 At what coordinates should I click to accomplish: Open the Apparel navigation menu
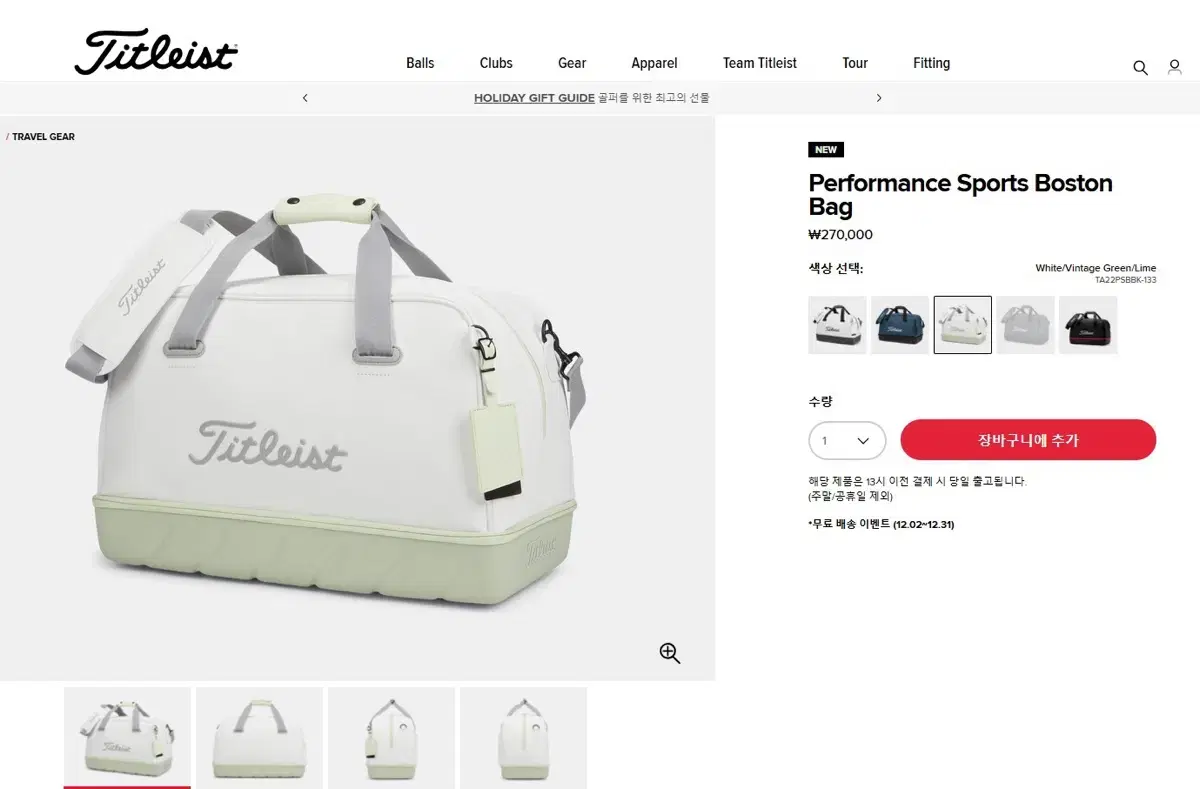tap(654, 63)
